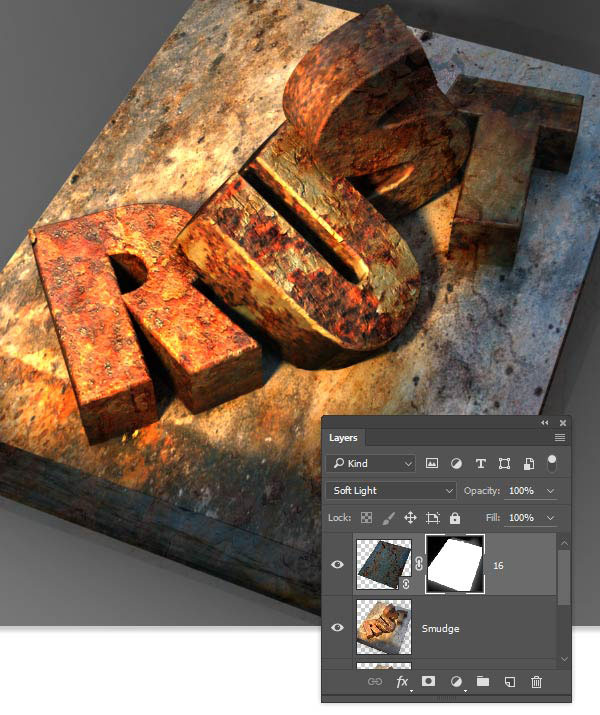Click the Fill 100% value field
The height and width of the screenshot is (715, 600).
522,518
